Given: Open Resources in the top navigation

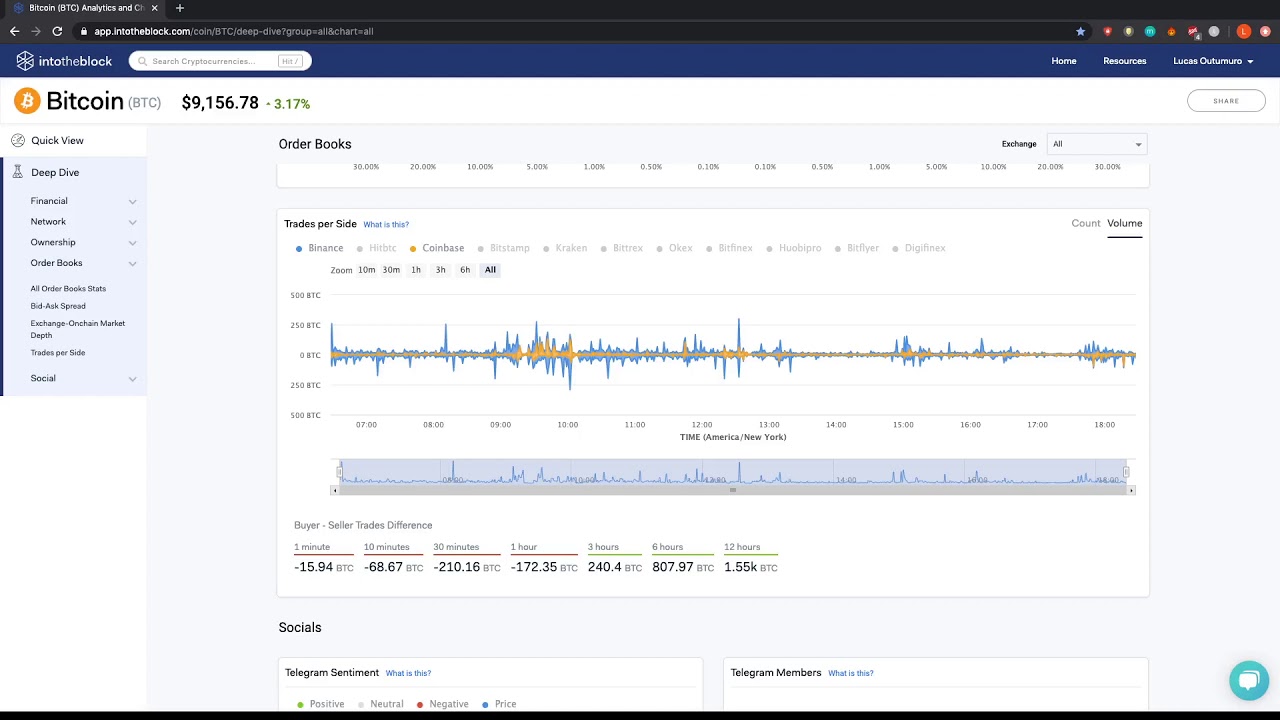Looking at the screenshot, I should point(1125,61).
